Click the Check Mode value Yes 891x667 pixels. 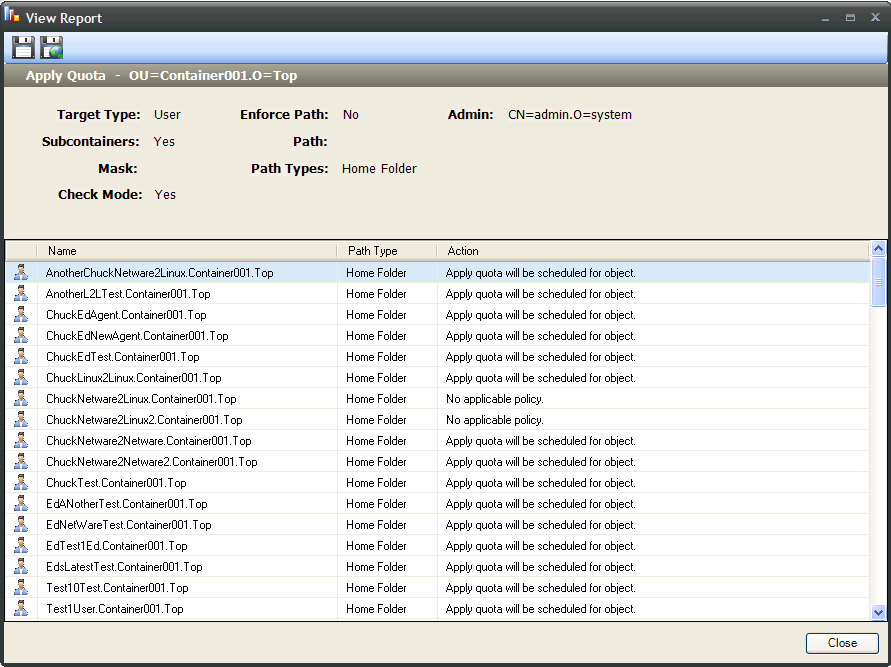(165, 194)
